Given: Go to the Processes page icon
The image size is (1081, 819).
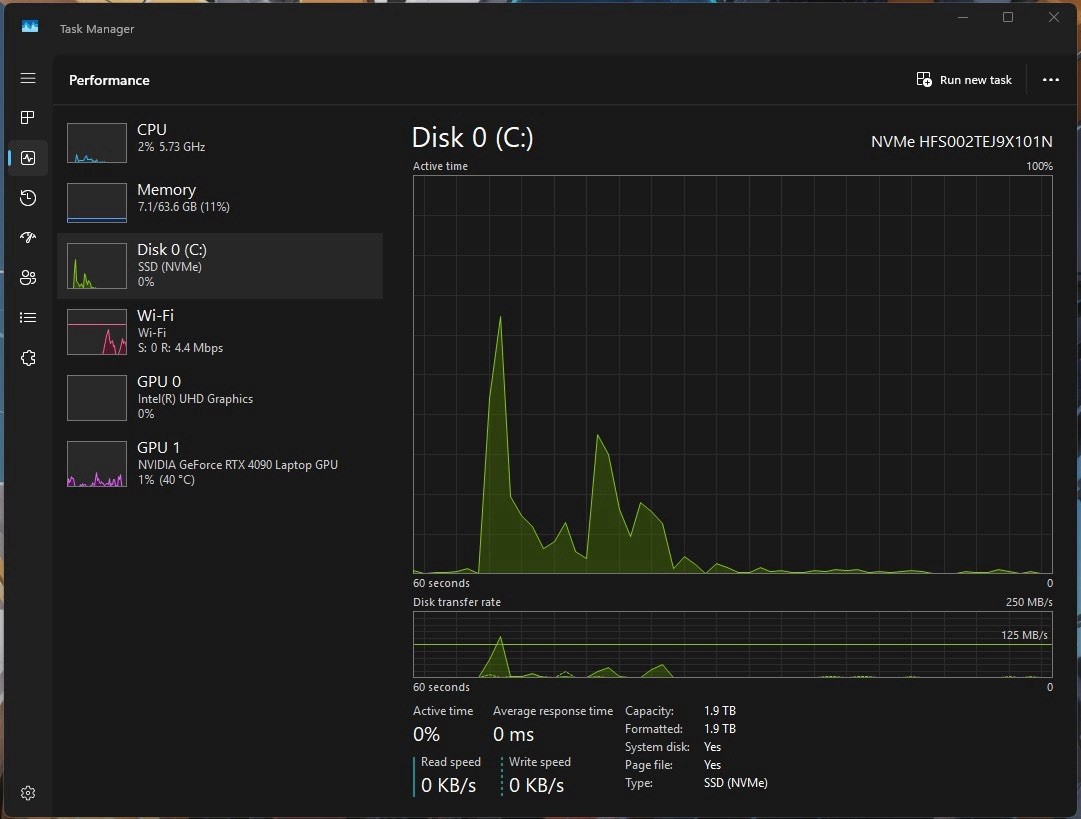Looking at the screenshot, I should point(28,118).
